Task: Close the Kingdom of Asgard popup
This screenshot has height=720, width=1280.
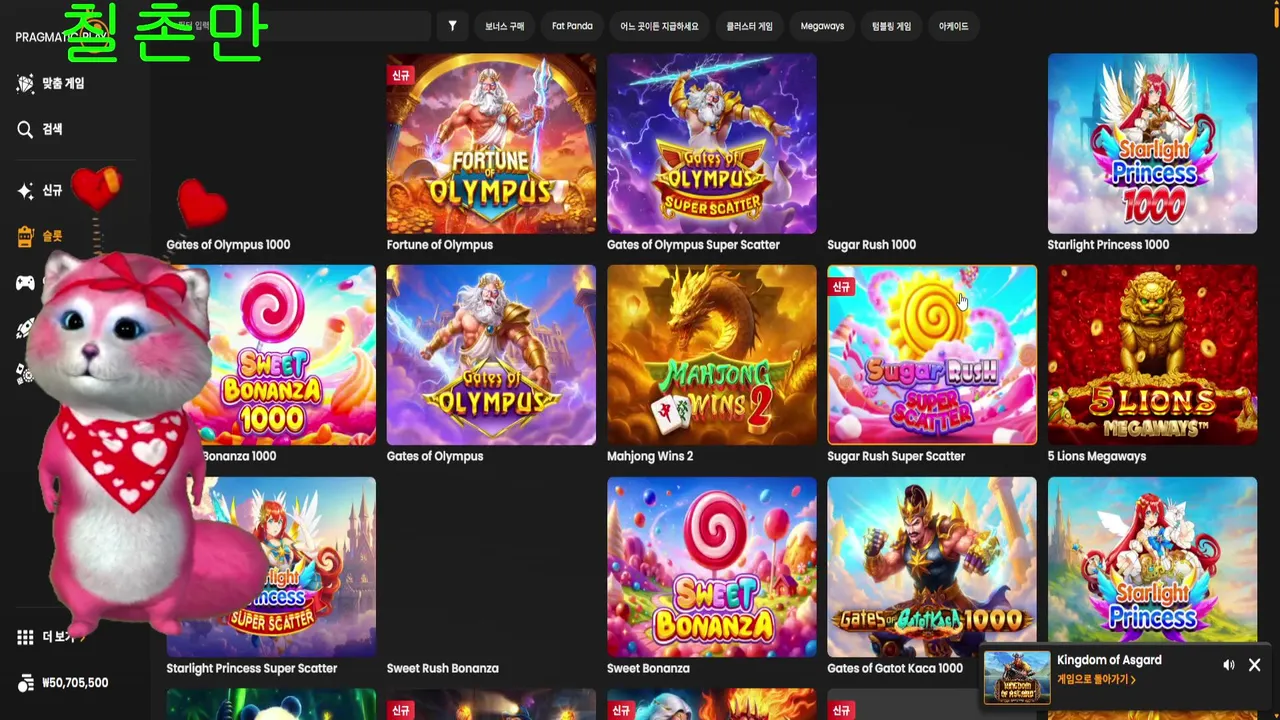Action: tap(1254, 665)
